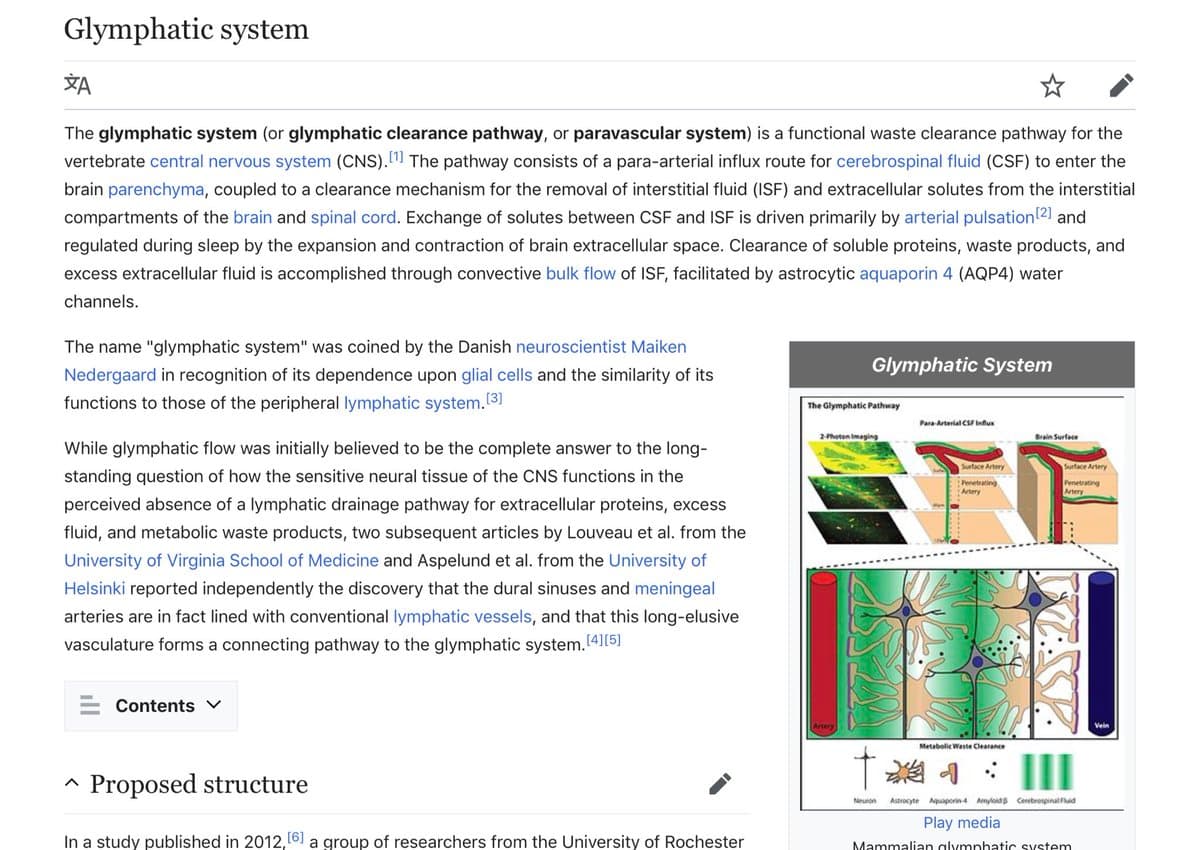The image size is (1200, 850).
Task: Click the language selector icon
Action: tap(76, 86)
